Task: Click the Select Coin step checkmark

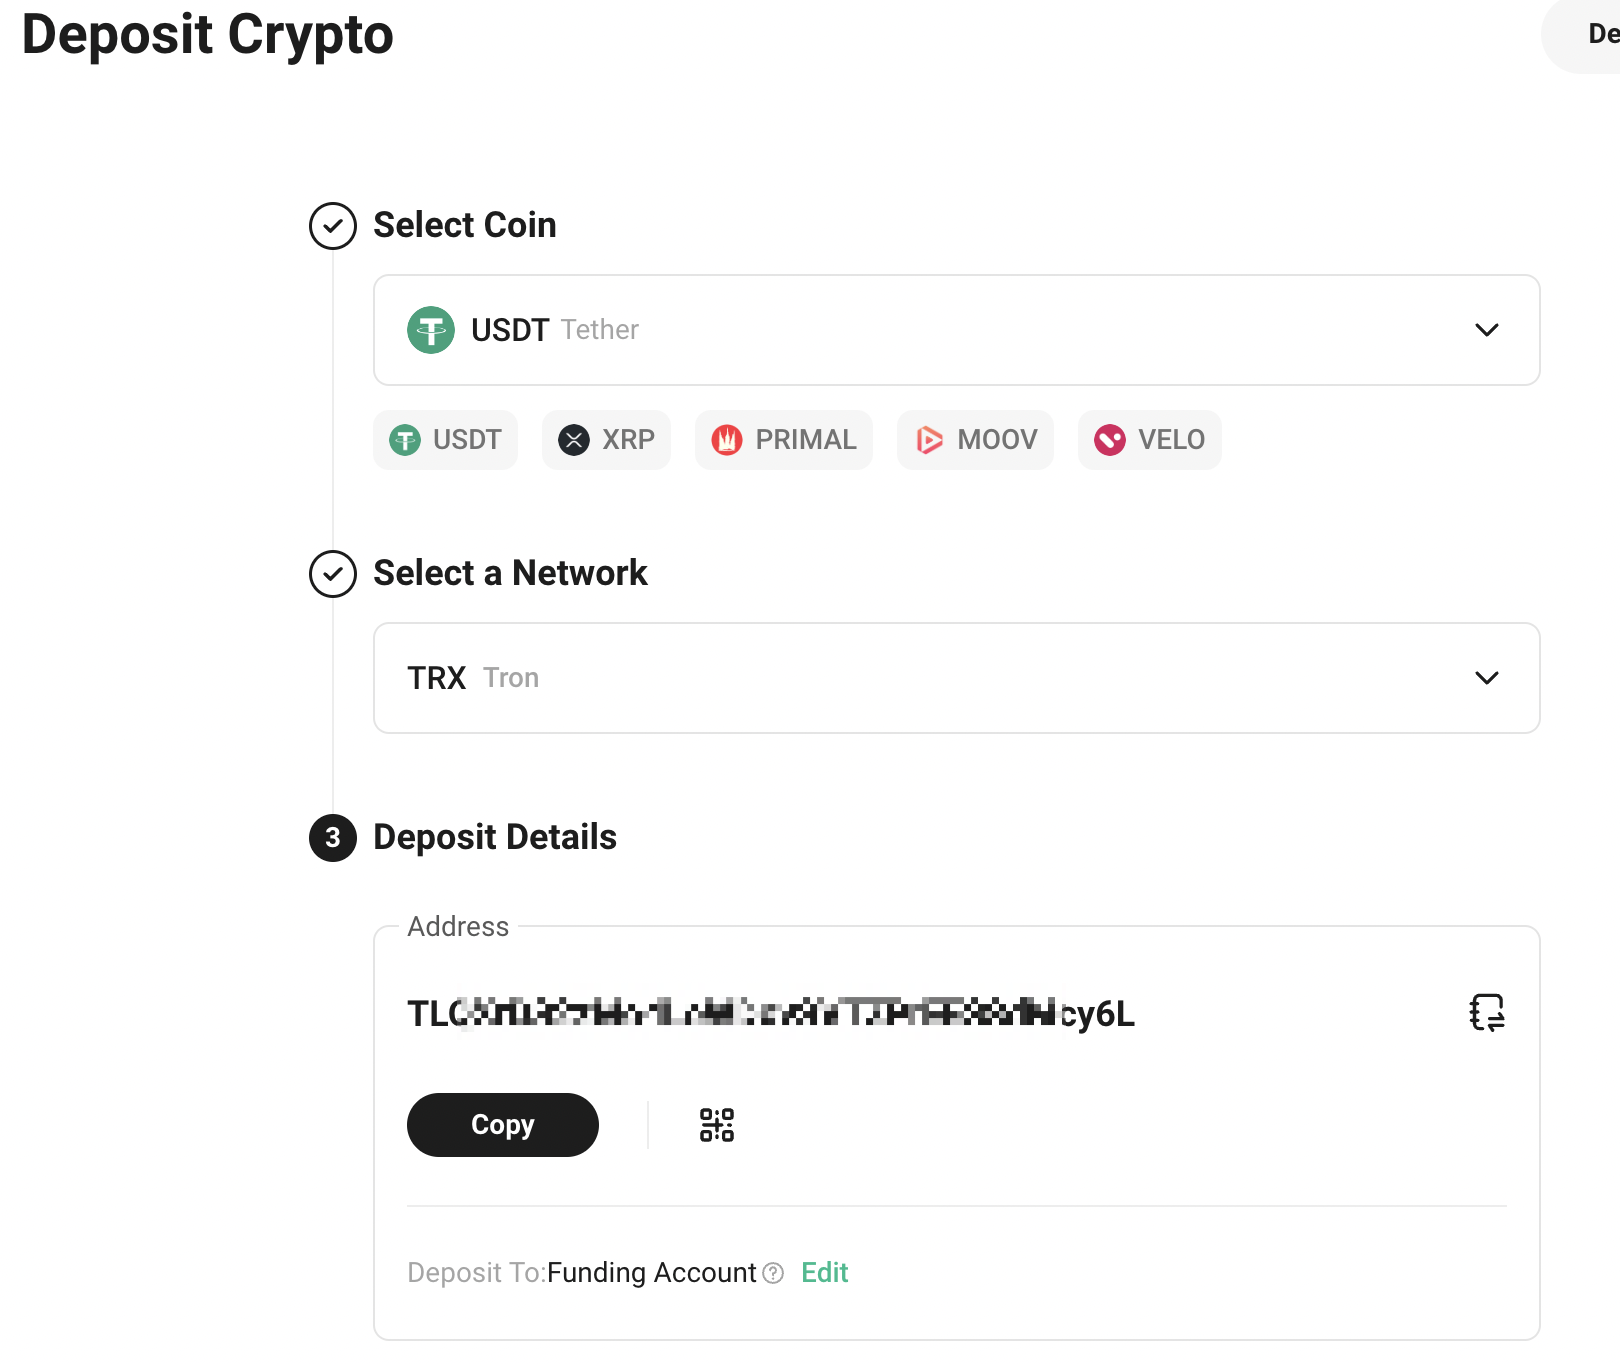Action: 333,226
